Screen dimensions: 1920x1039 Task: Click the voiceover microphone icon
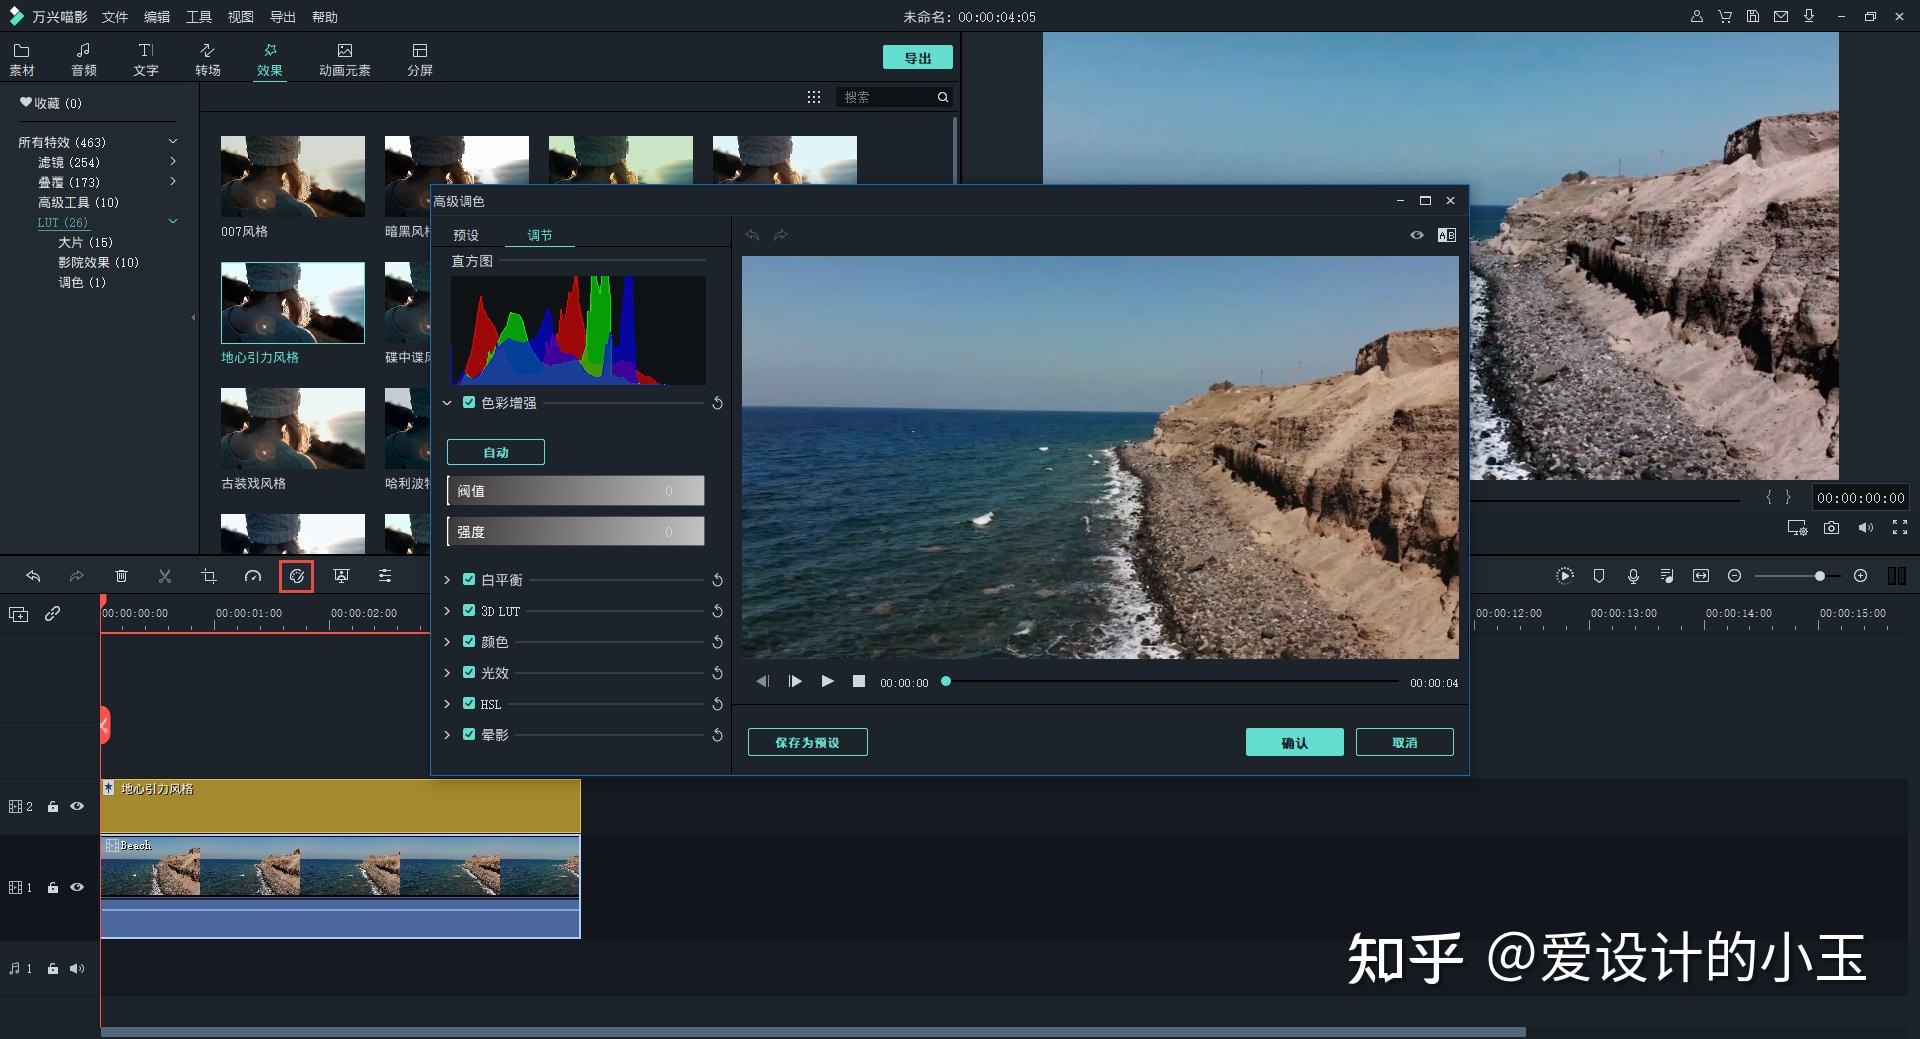[1633, 576]
